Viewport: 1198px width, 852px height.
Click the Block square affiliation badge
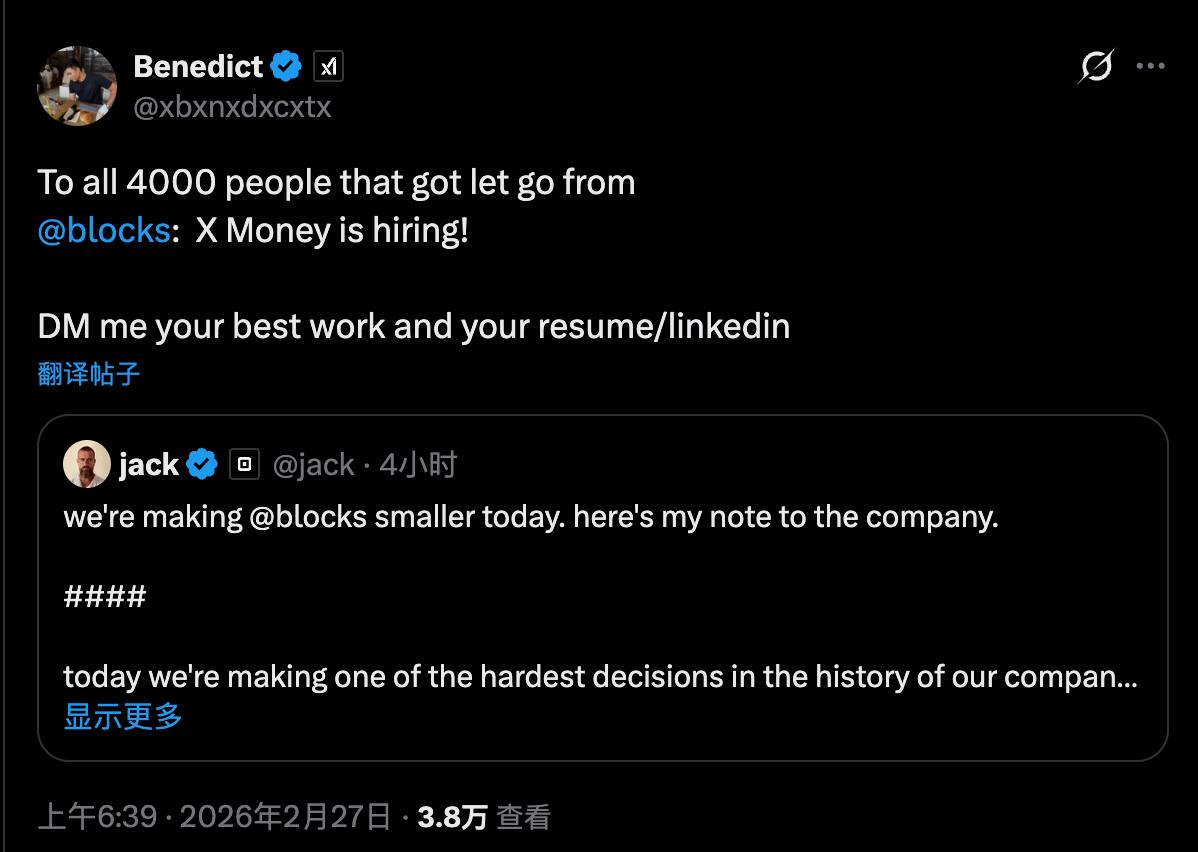point(244,464)
